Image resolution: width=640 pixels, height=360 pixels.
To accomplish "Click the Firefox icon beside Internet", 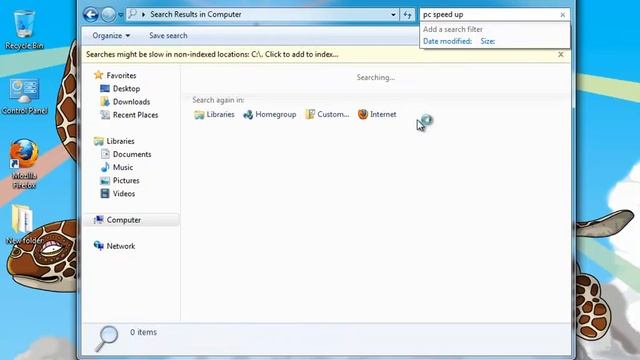I will point(362,115).
